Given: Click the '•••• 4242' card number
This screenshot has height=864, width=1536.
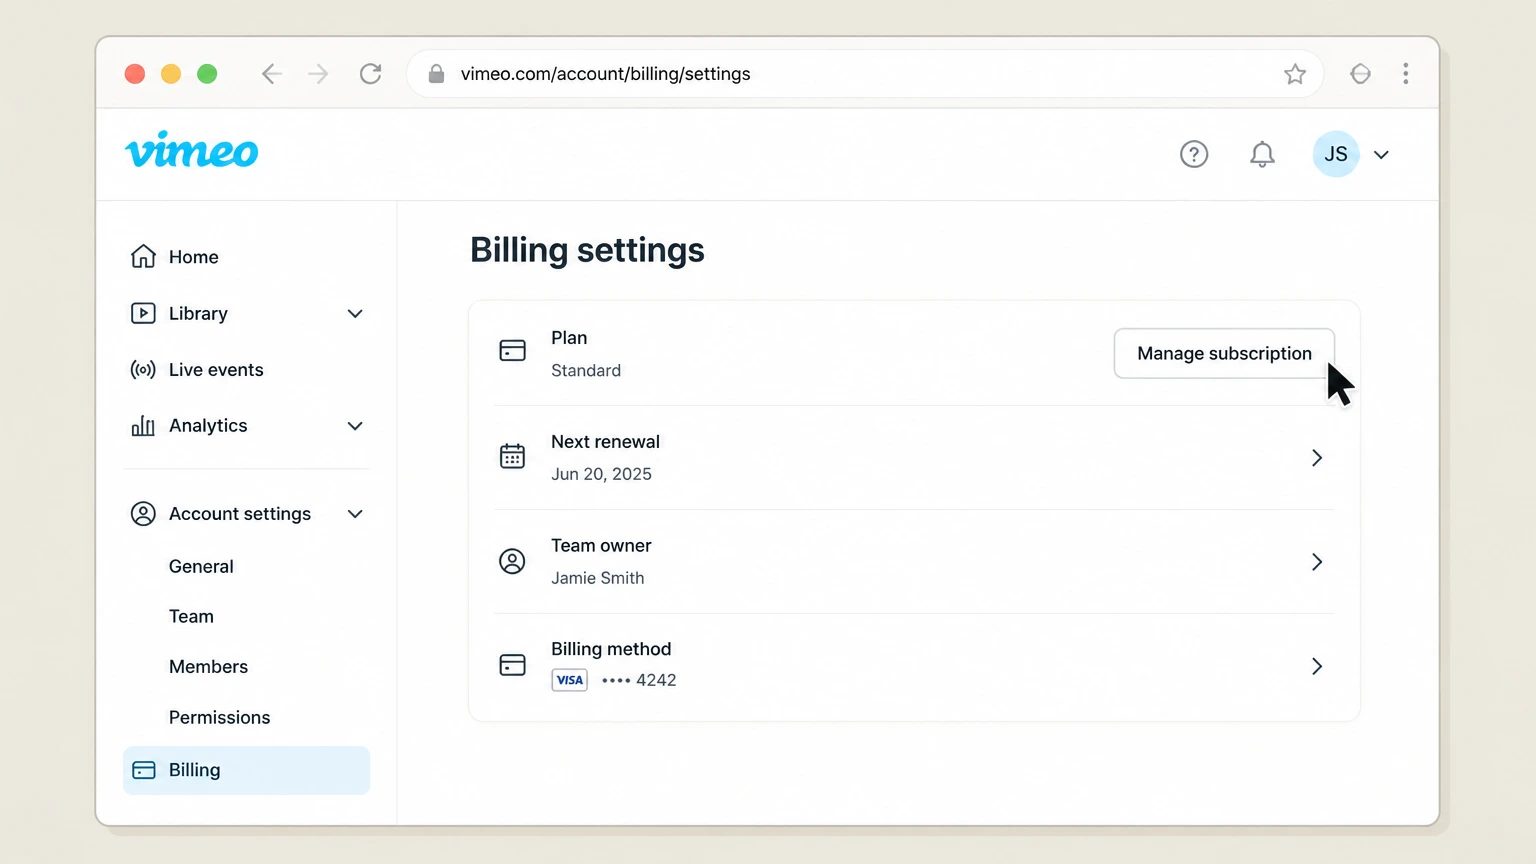Looking at the screenshot, I should pos(639,680).
